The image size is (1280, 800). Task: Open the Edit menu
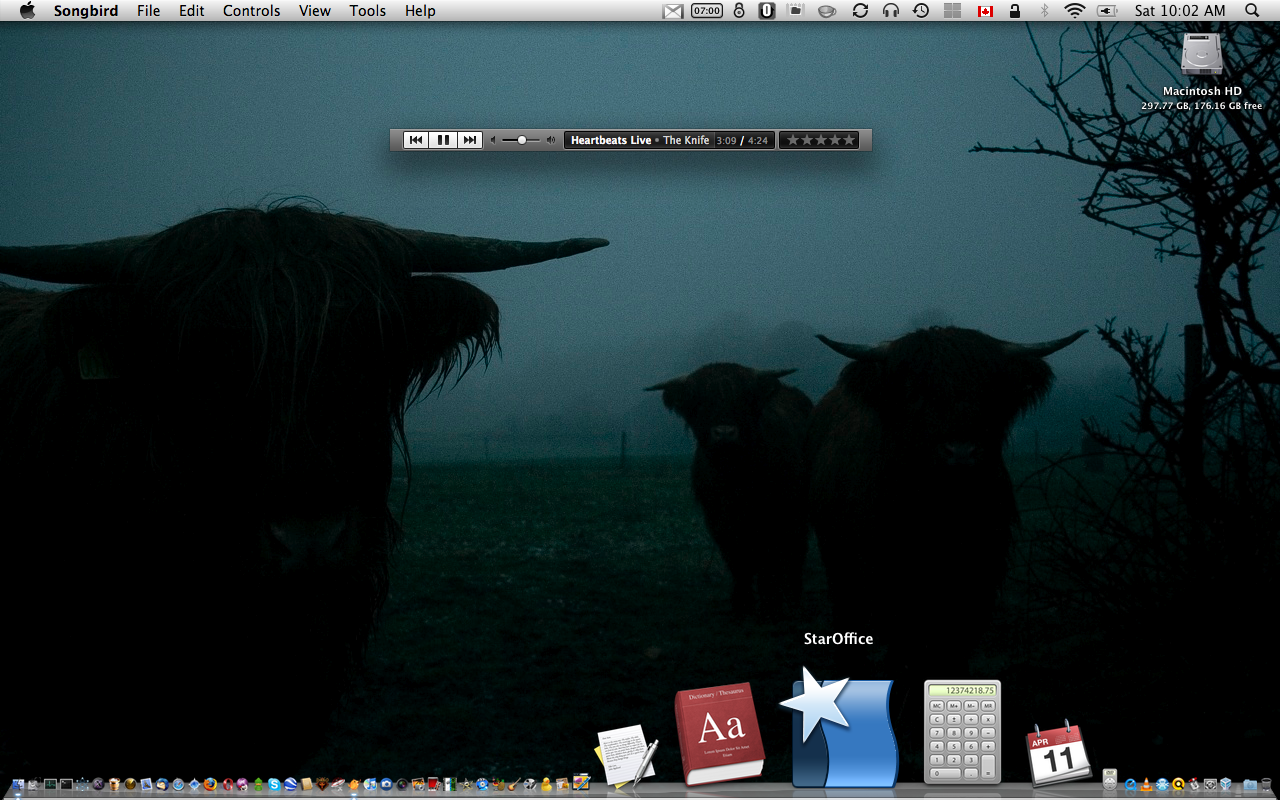tap(192, 11)
